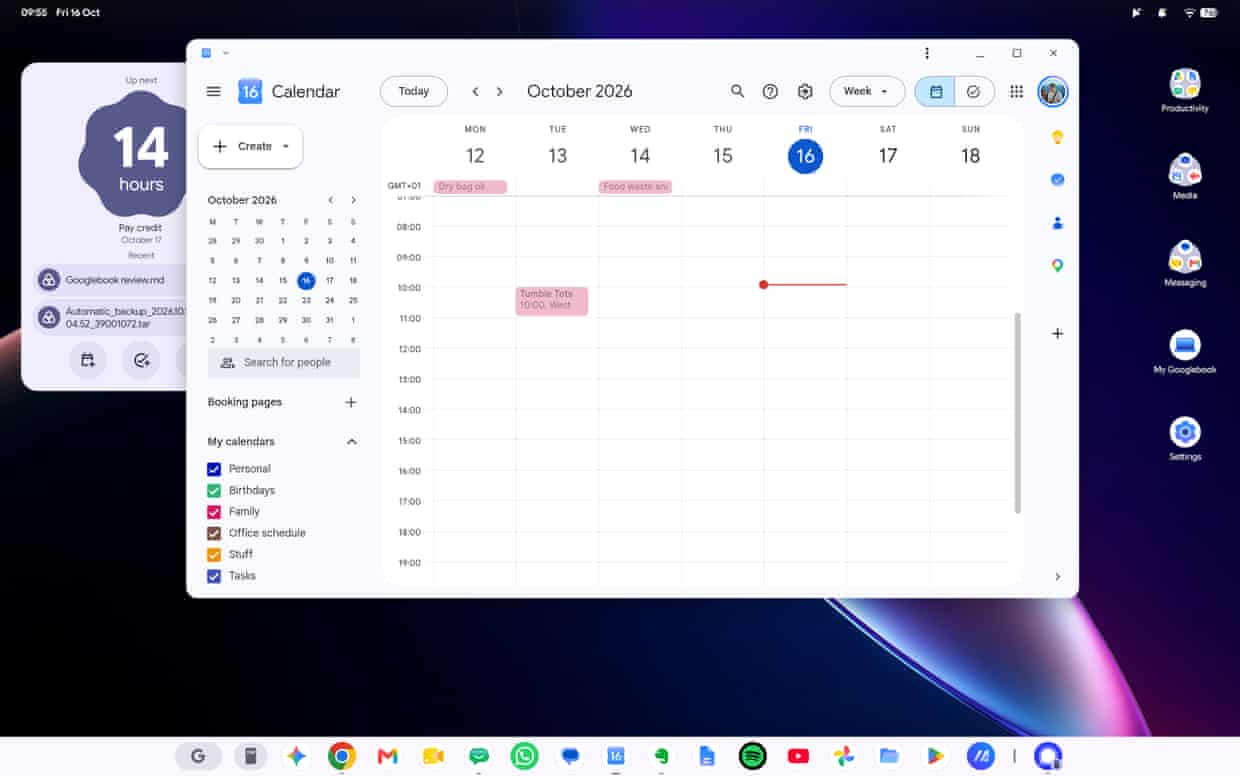Show previous month in mini calendar
This screenshot has height=776, width=1240.
(x=330, y=200)
